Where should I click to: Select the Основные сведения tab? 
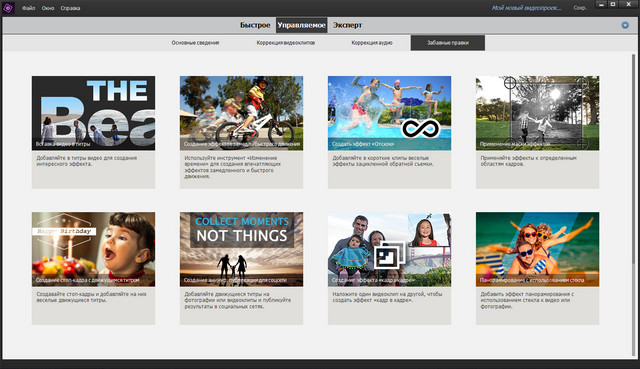click(195, 43)
